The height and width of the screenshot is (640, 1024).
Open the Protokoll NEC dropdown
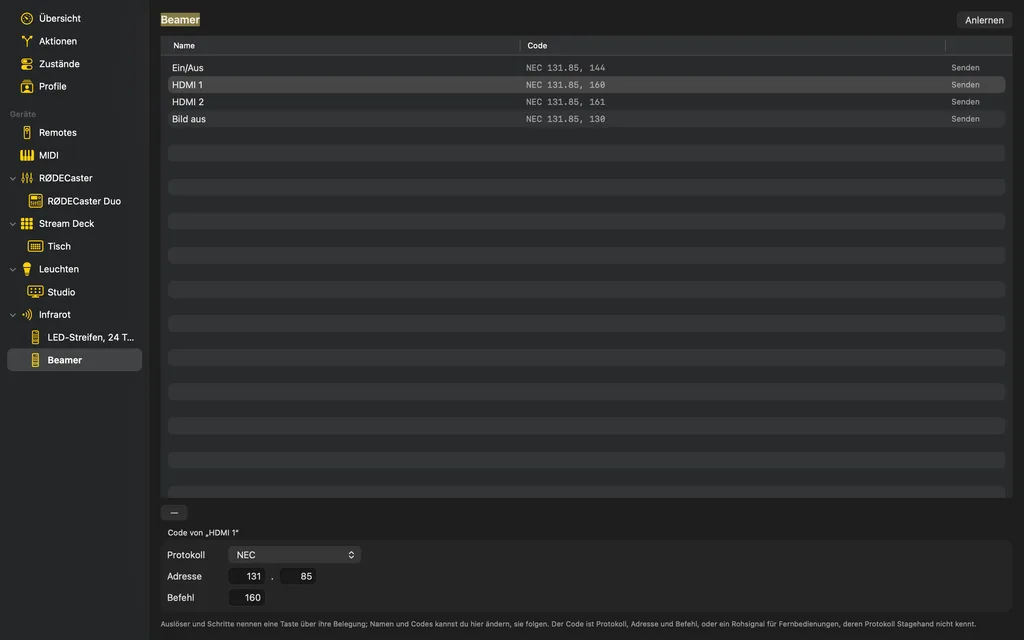[295, 555]
